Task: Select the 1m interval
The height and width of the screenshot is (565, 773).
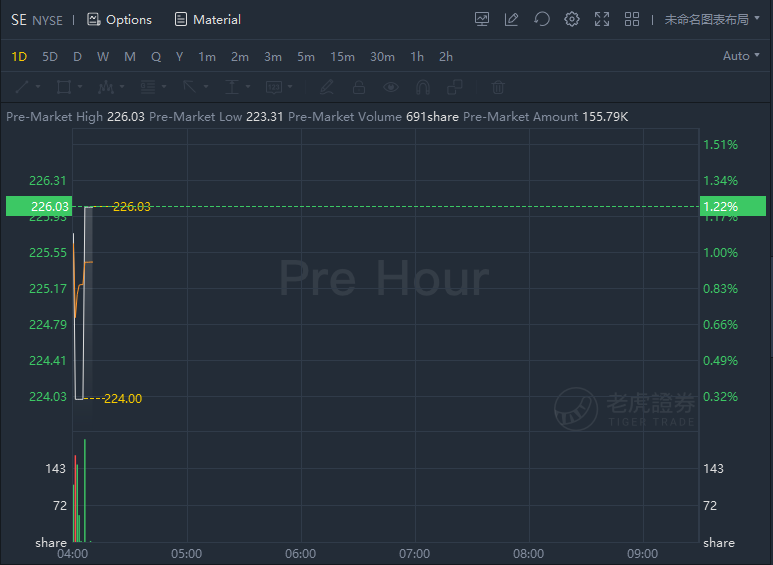Action: (207, 57)
